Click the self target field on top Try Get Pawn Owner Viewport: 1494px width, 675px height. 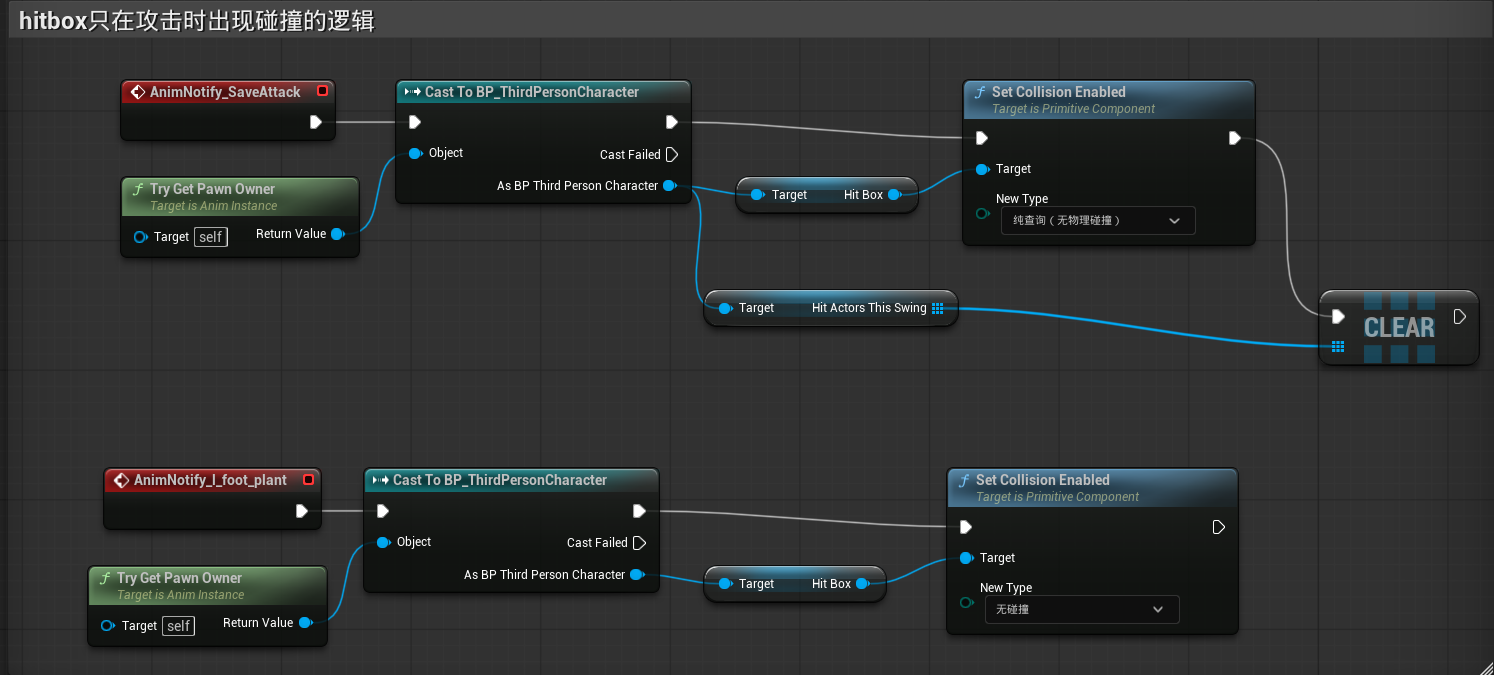click(211, 237)
